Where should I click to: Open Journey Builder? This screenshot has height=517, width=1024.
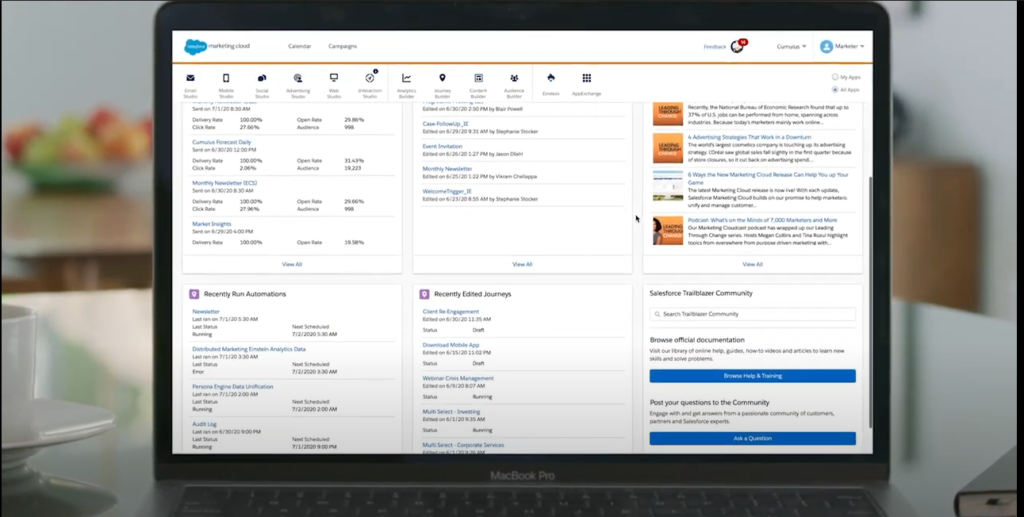(x=442, y=85)
